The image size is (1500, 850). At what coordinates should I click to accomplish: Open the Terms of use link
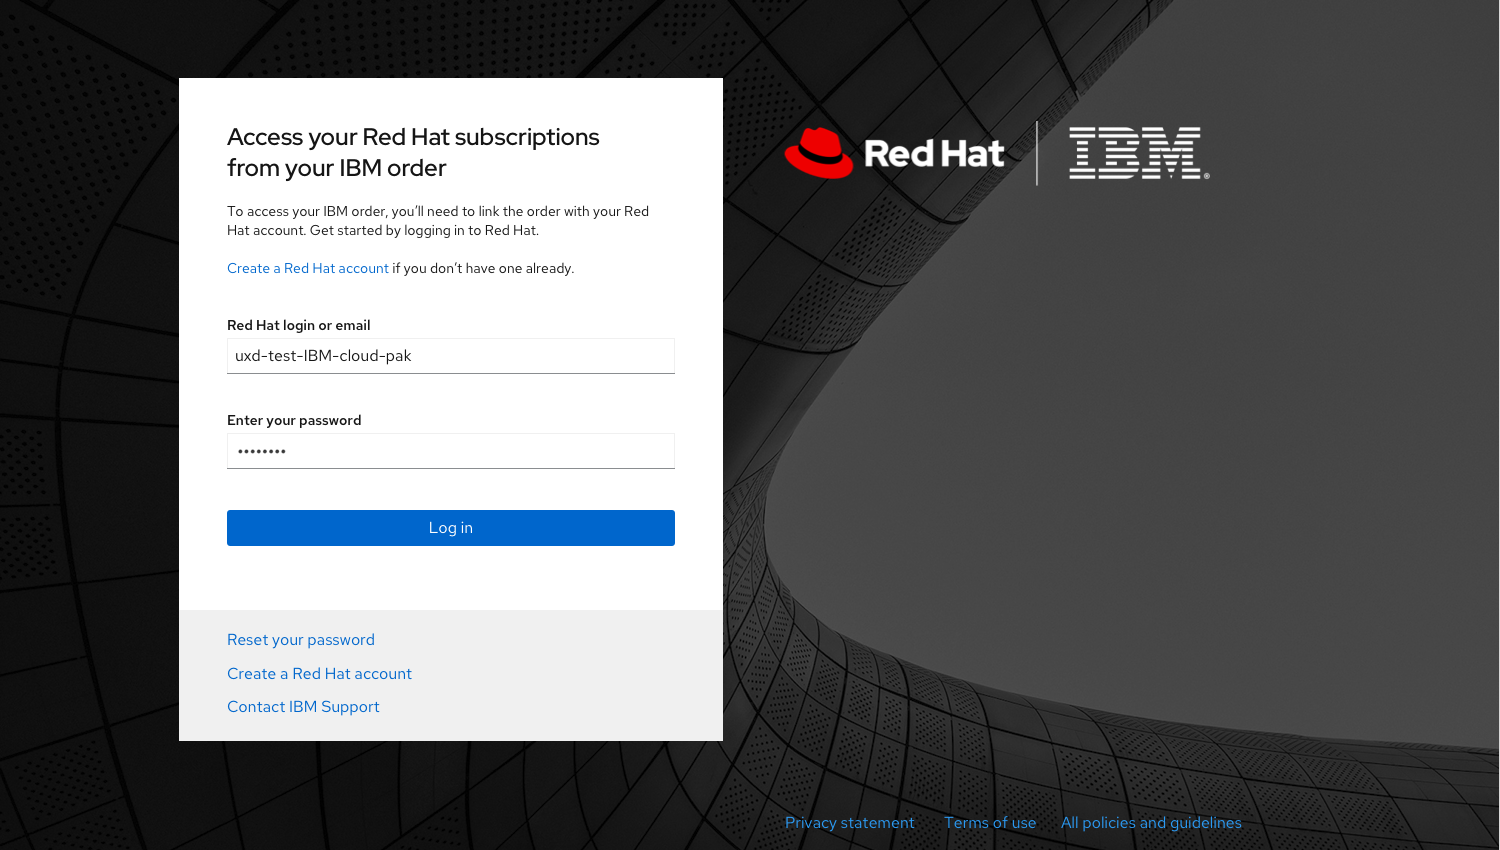coord(990,823)
